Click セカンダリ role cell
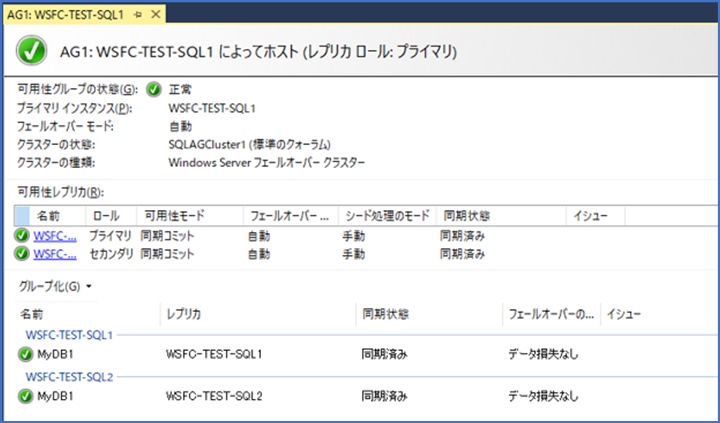 point(111,254)
